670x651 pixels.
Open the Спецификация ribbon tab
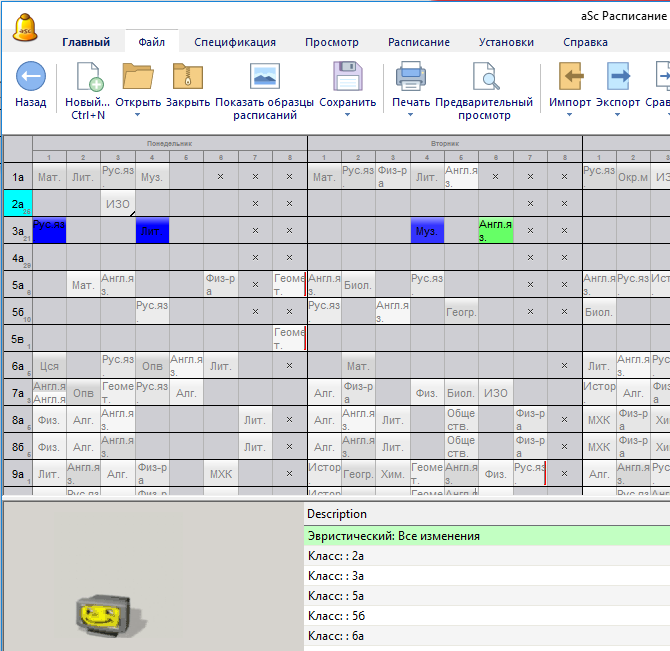click(x=235, y=42)
